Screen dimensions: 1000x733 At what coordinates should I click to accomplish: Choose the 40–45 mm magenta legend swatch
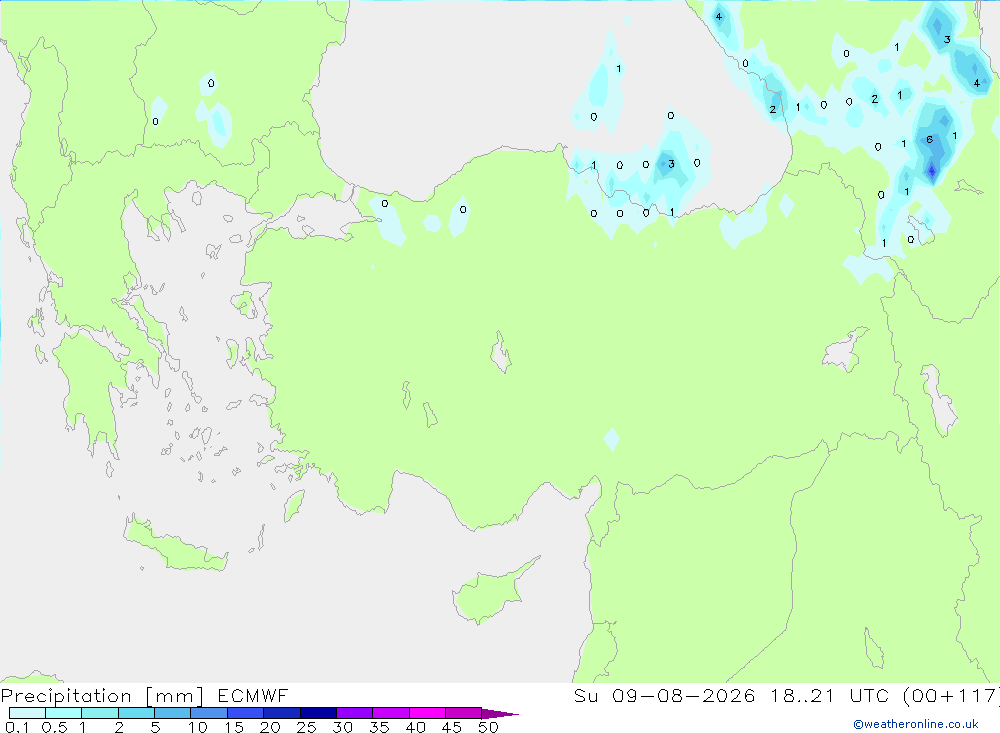[x=427, y=713]
